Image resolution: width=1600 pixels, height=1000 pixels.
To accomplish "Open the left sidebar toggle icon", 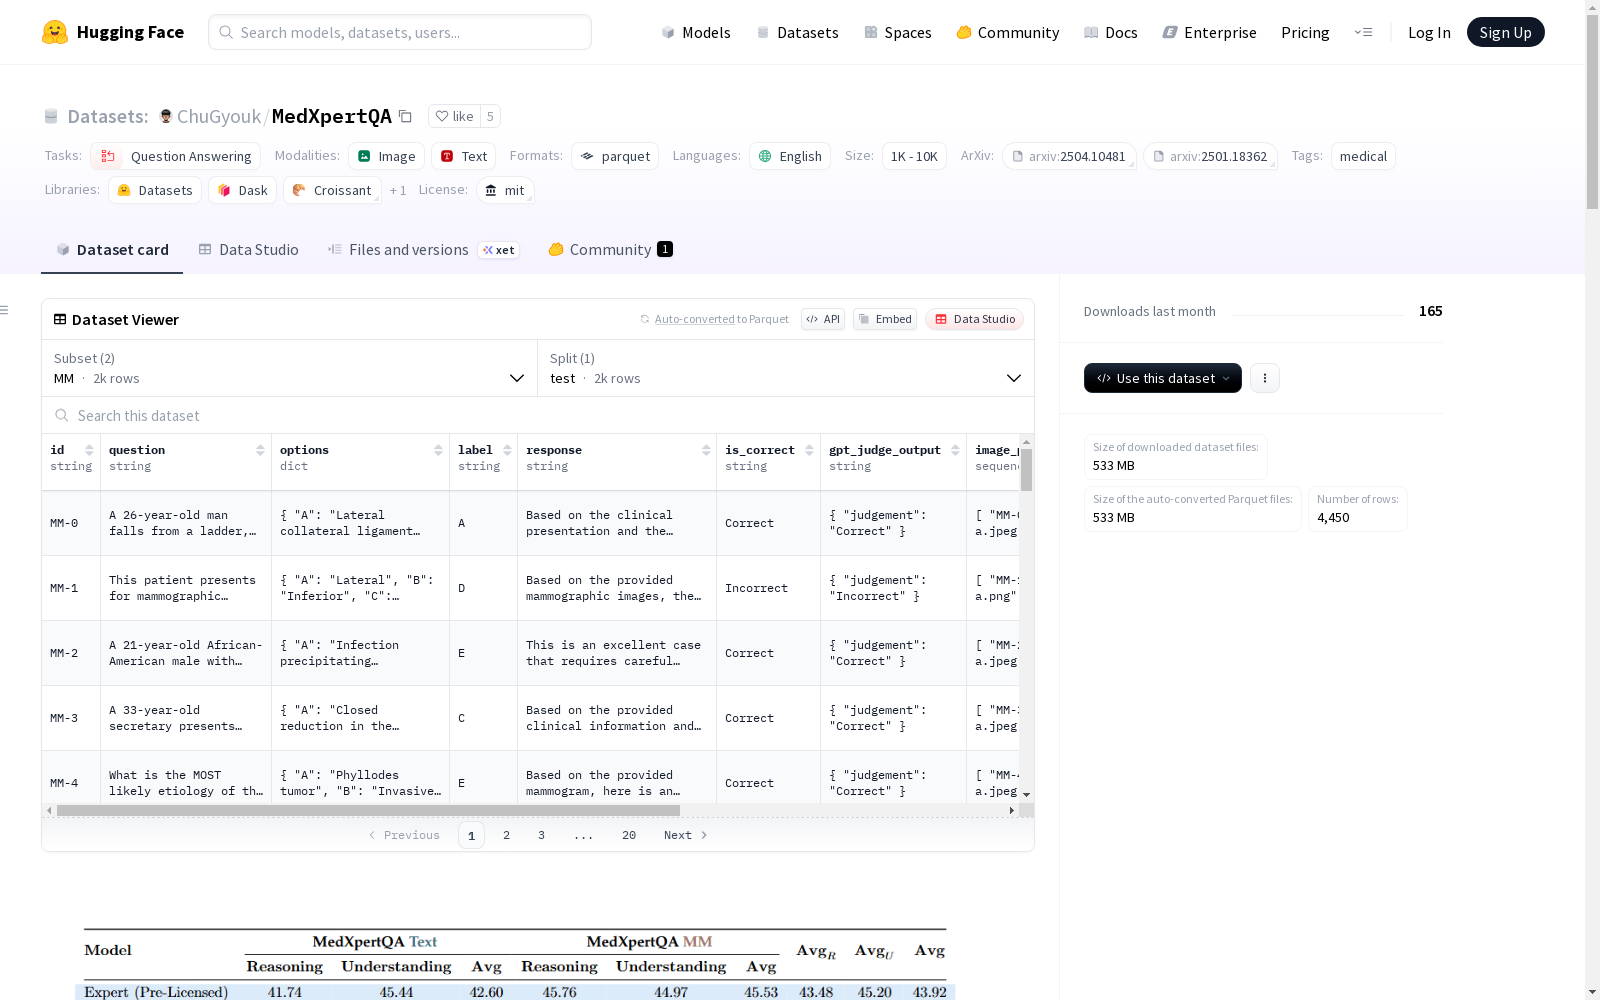I will (5, 310).
